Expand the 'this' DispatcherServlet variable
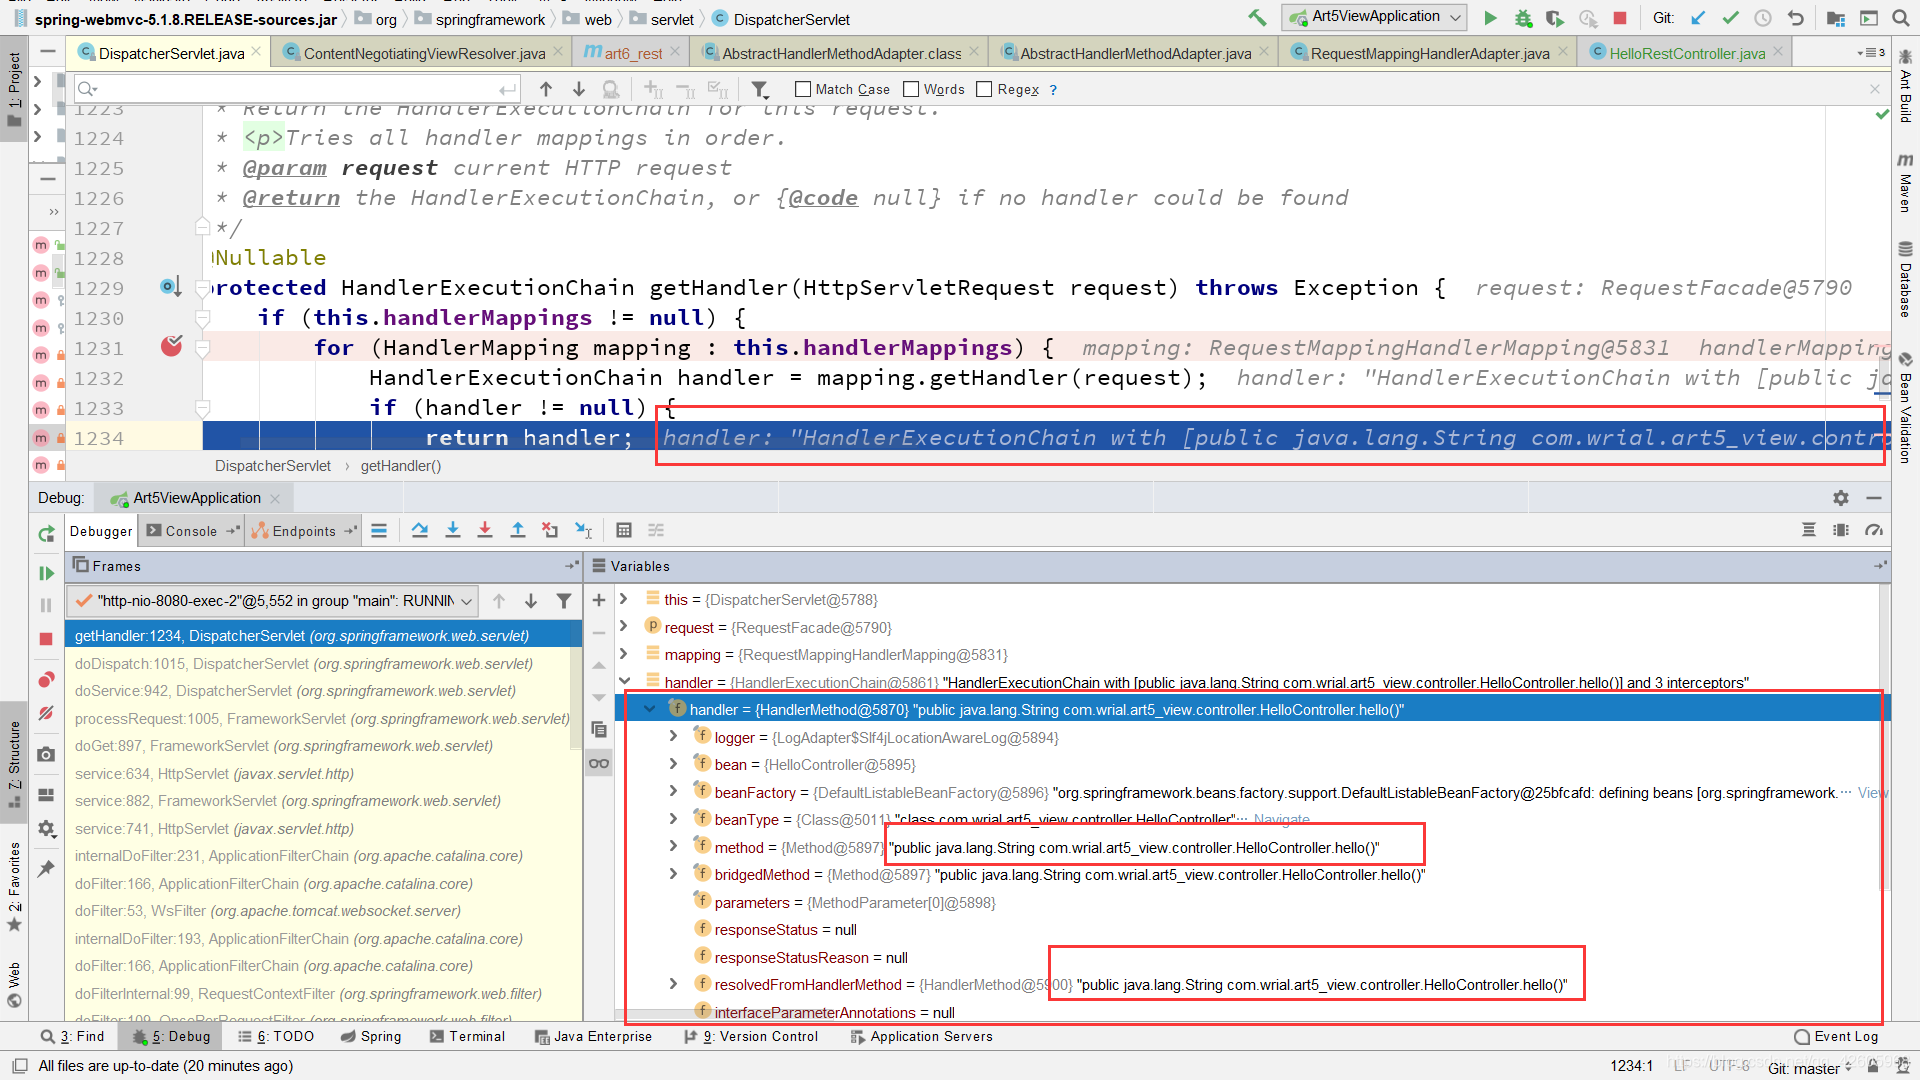Screen dimensions: 1920x1080 click(624, 599)
